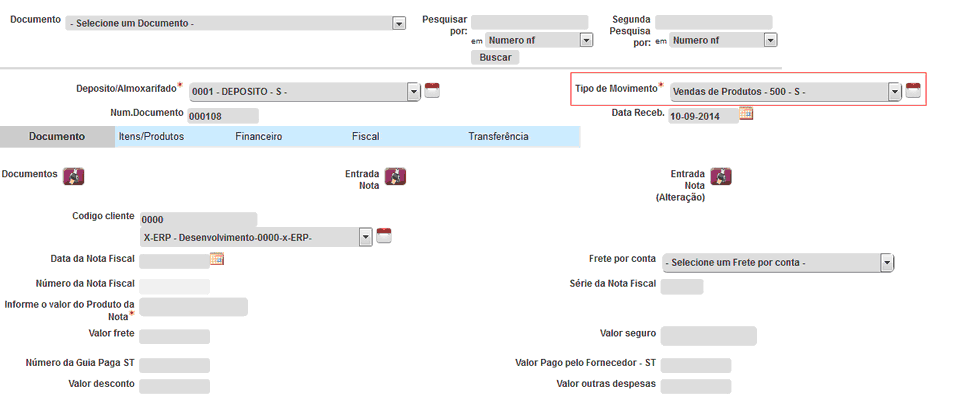Viewport: 974px width, 401px height.
Task: Open the Entrada Nota (Alteração) icon
Action: (721, 176)
